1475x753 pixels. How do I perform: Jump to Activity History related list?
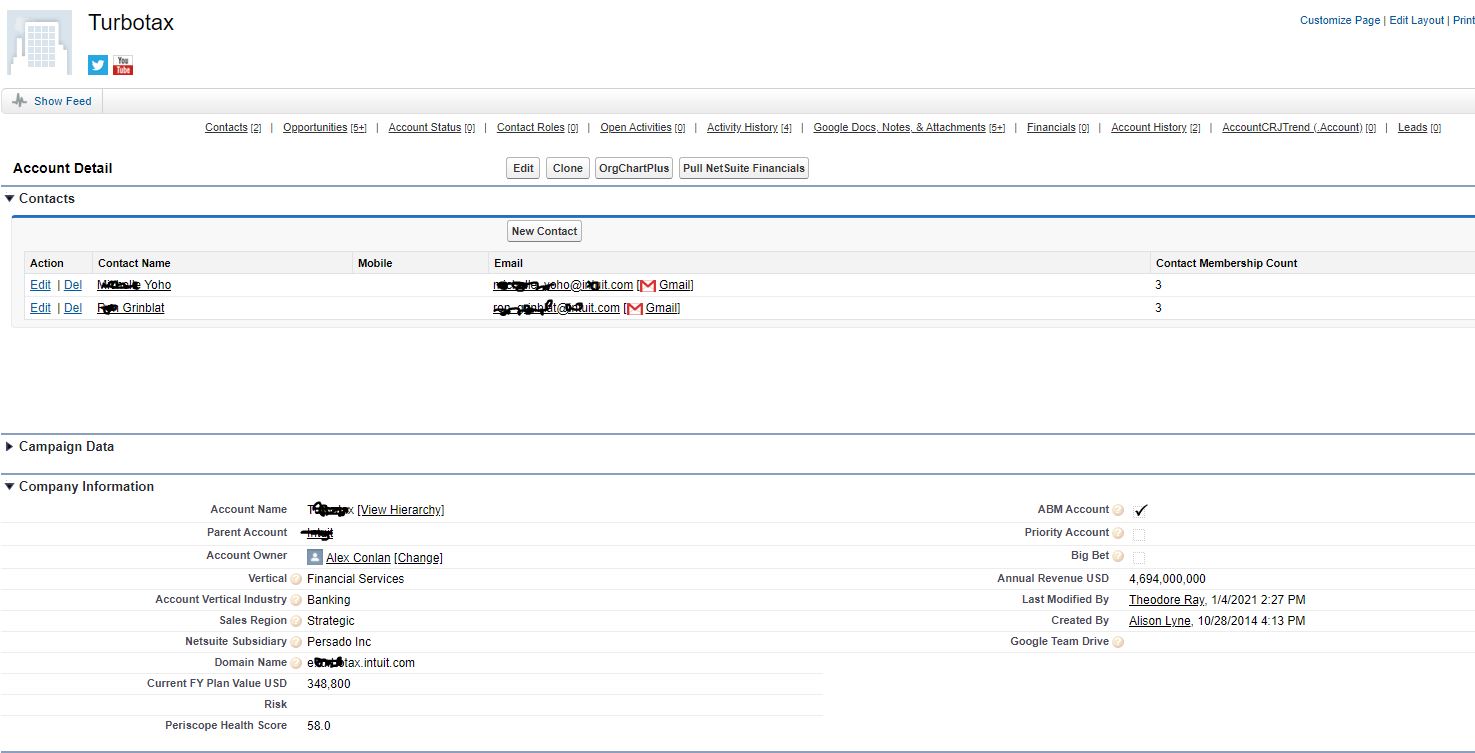click(x=749, y=127)
